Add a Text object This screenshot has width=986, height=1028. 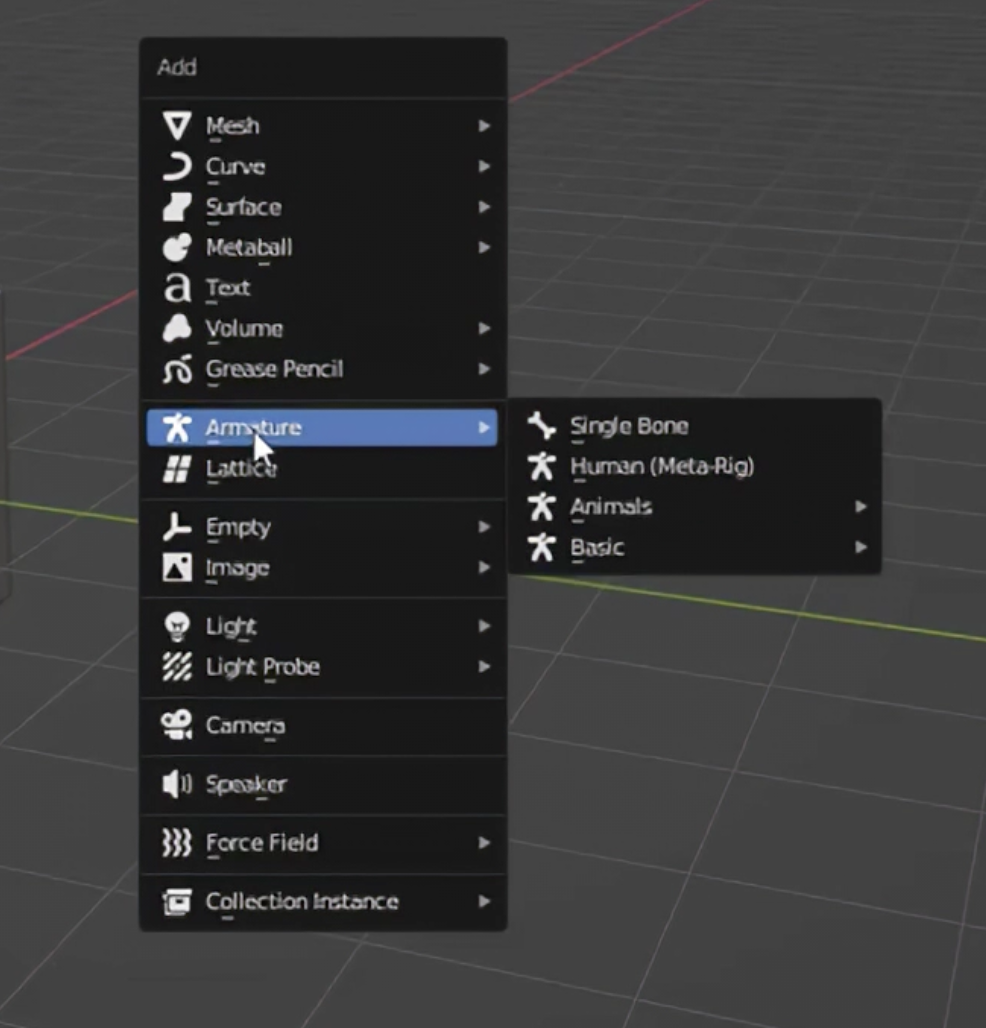(323, 288)
